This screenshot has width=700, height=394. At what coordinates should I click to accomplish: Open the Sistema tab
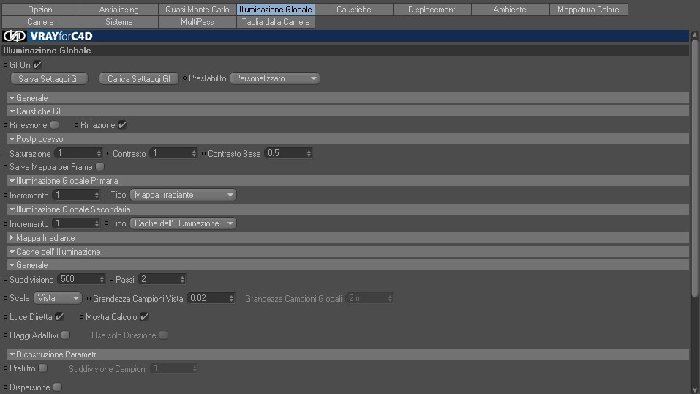click(x=119, y=22)
